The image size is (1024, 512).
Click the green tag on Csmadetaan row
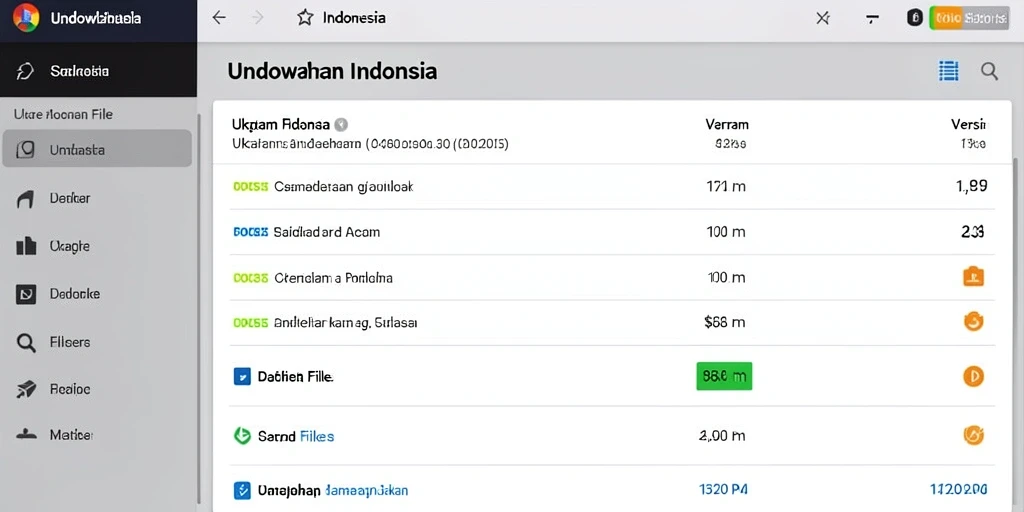click(250, 187)
